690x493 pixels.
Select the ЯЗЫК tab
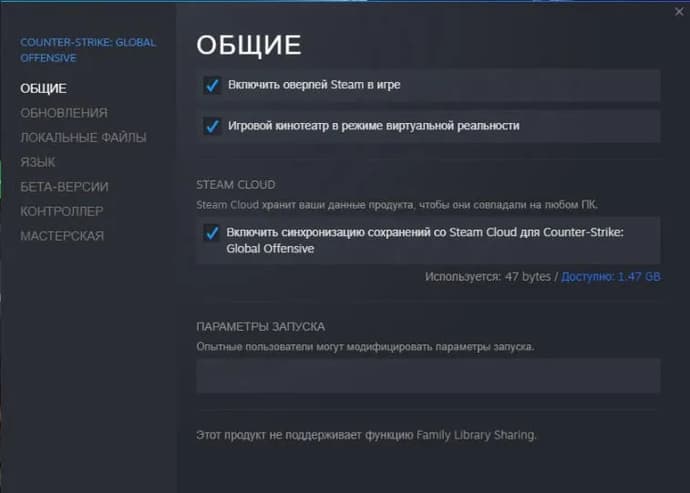pyautogui.click(x=38, y=162)
